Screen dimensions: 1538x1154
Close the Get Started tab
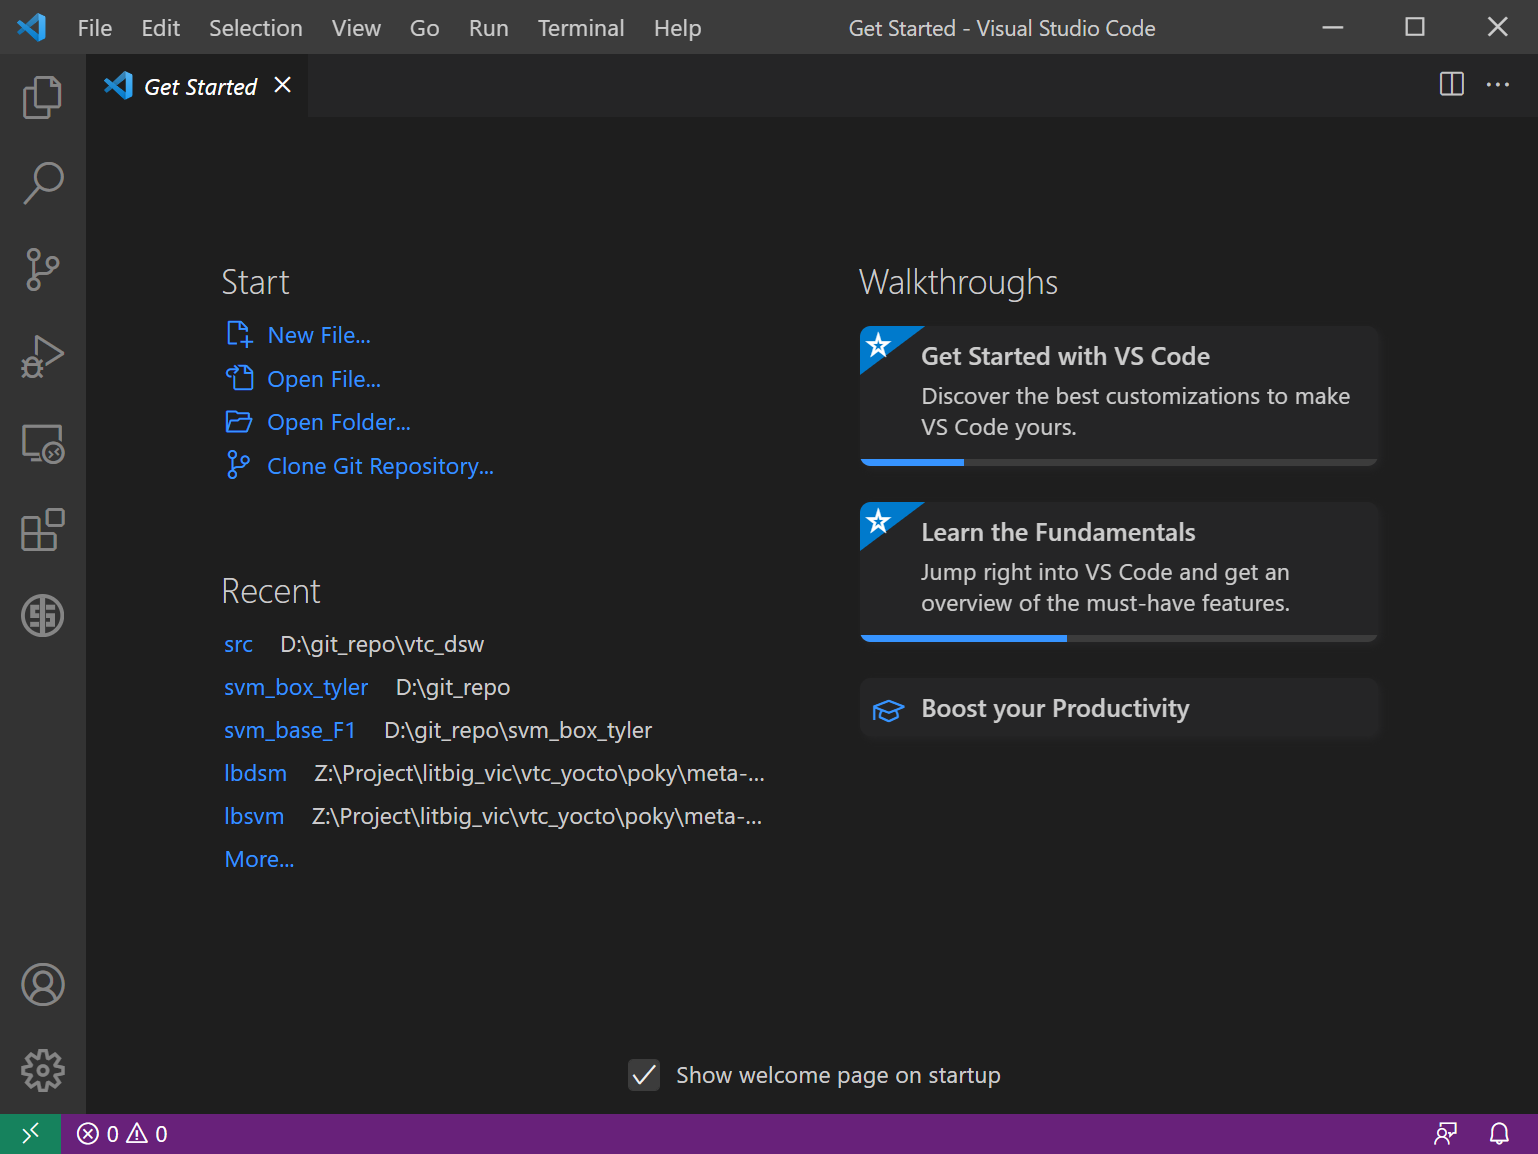pos(283,85)
